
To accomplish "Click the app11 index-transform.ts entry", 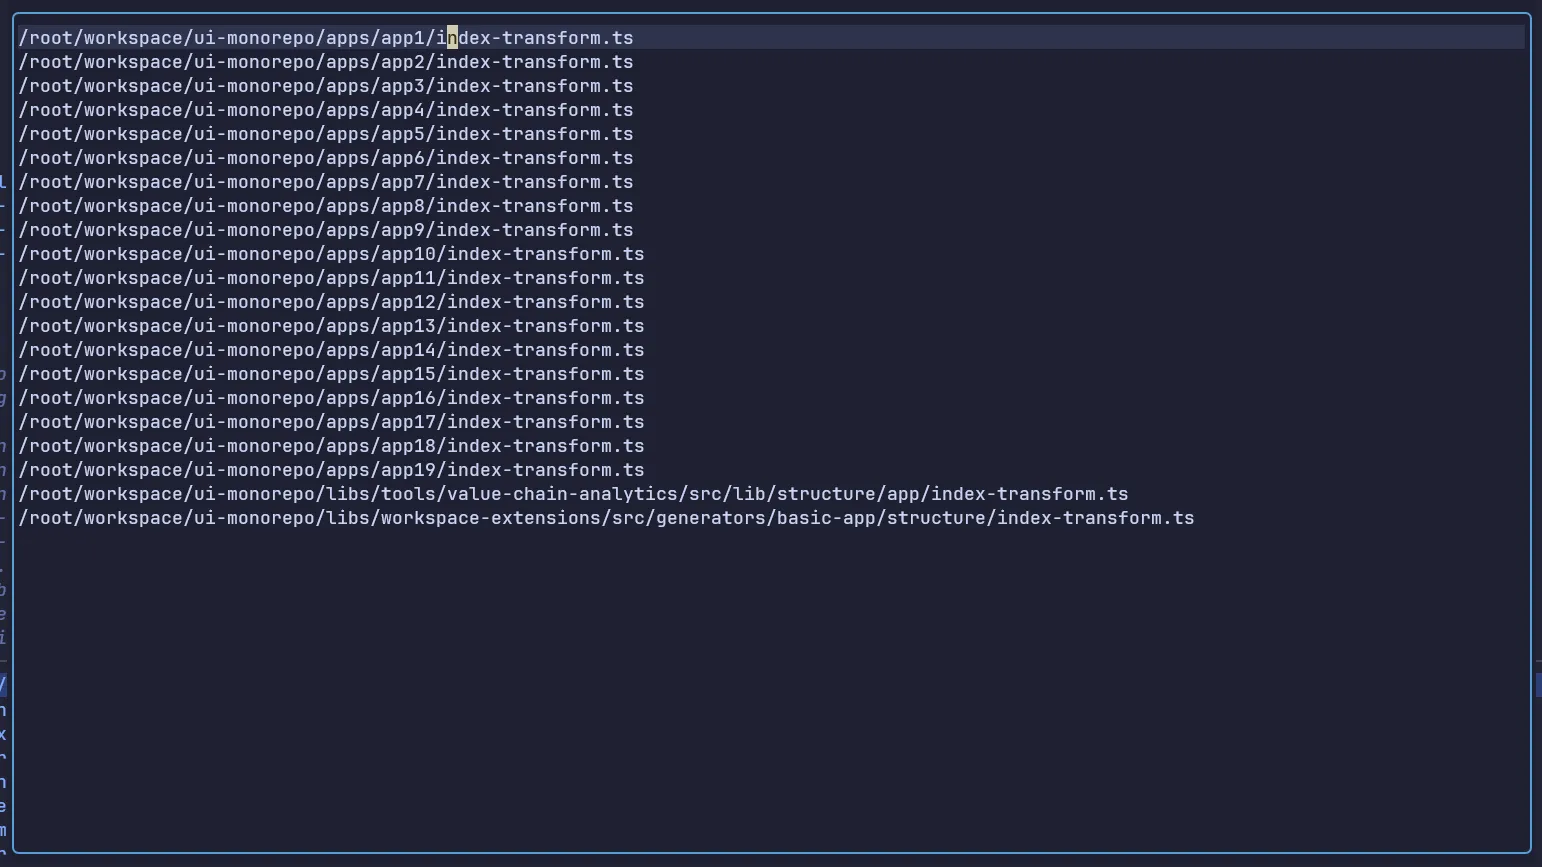I will coord(331,278).
